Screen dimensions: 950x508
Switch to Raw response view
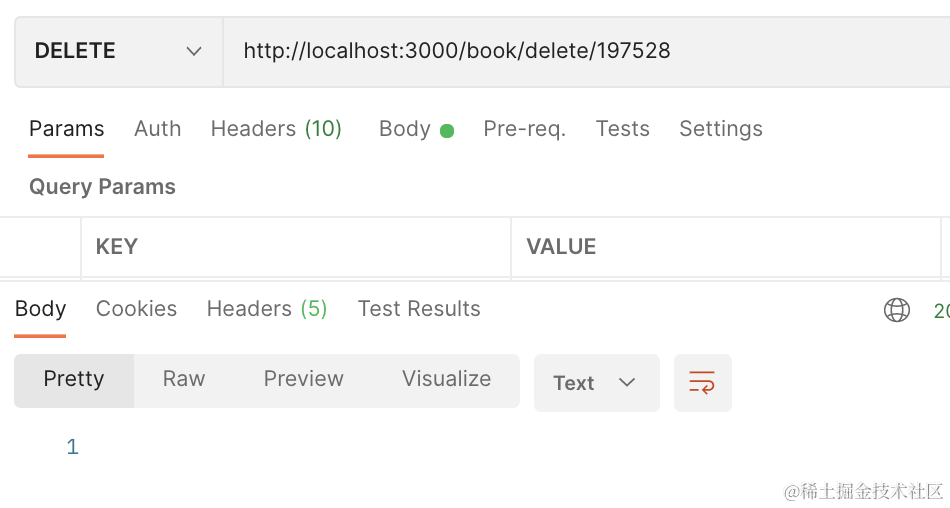click(184, 379)
